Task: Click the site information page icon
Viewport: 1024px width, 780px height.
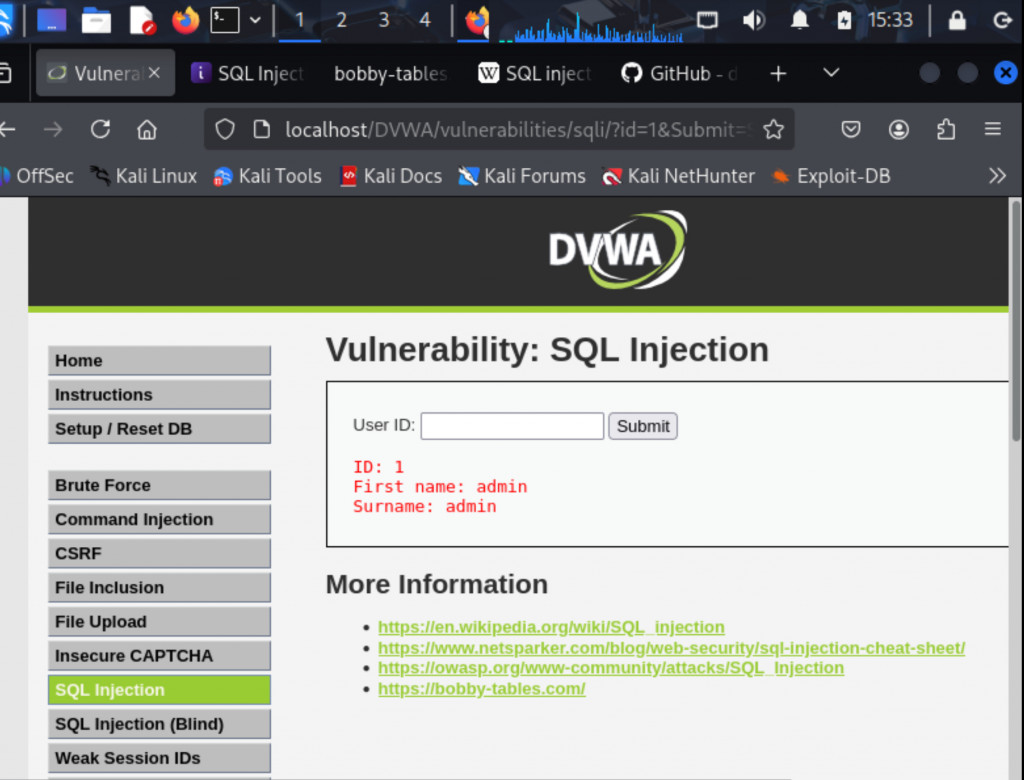Action: pos(261,129)
